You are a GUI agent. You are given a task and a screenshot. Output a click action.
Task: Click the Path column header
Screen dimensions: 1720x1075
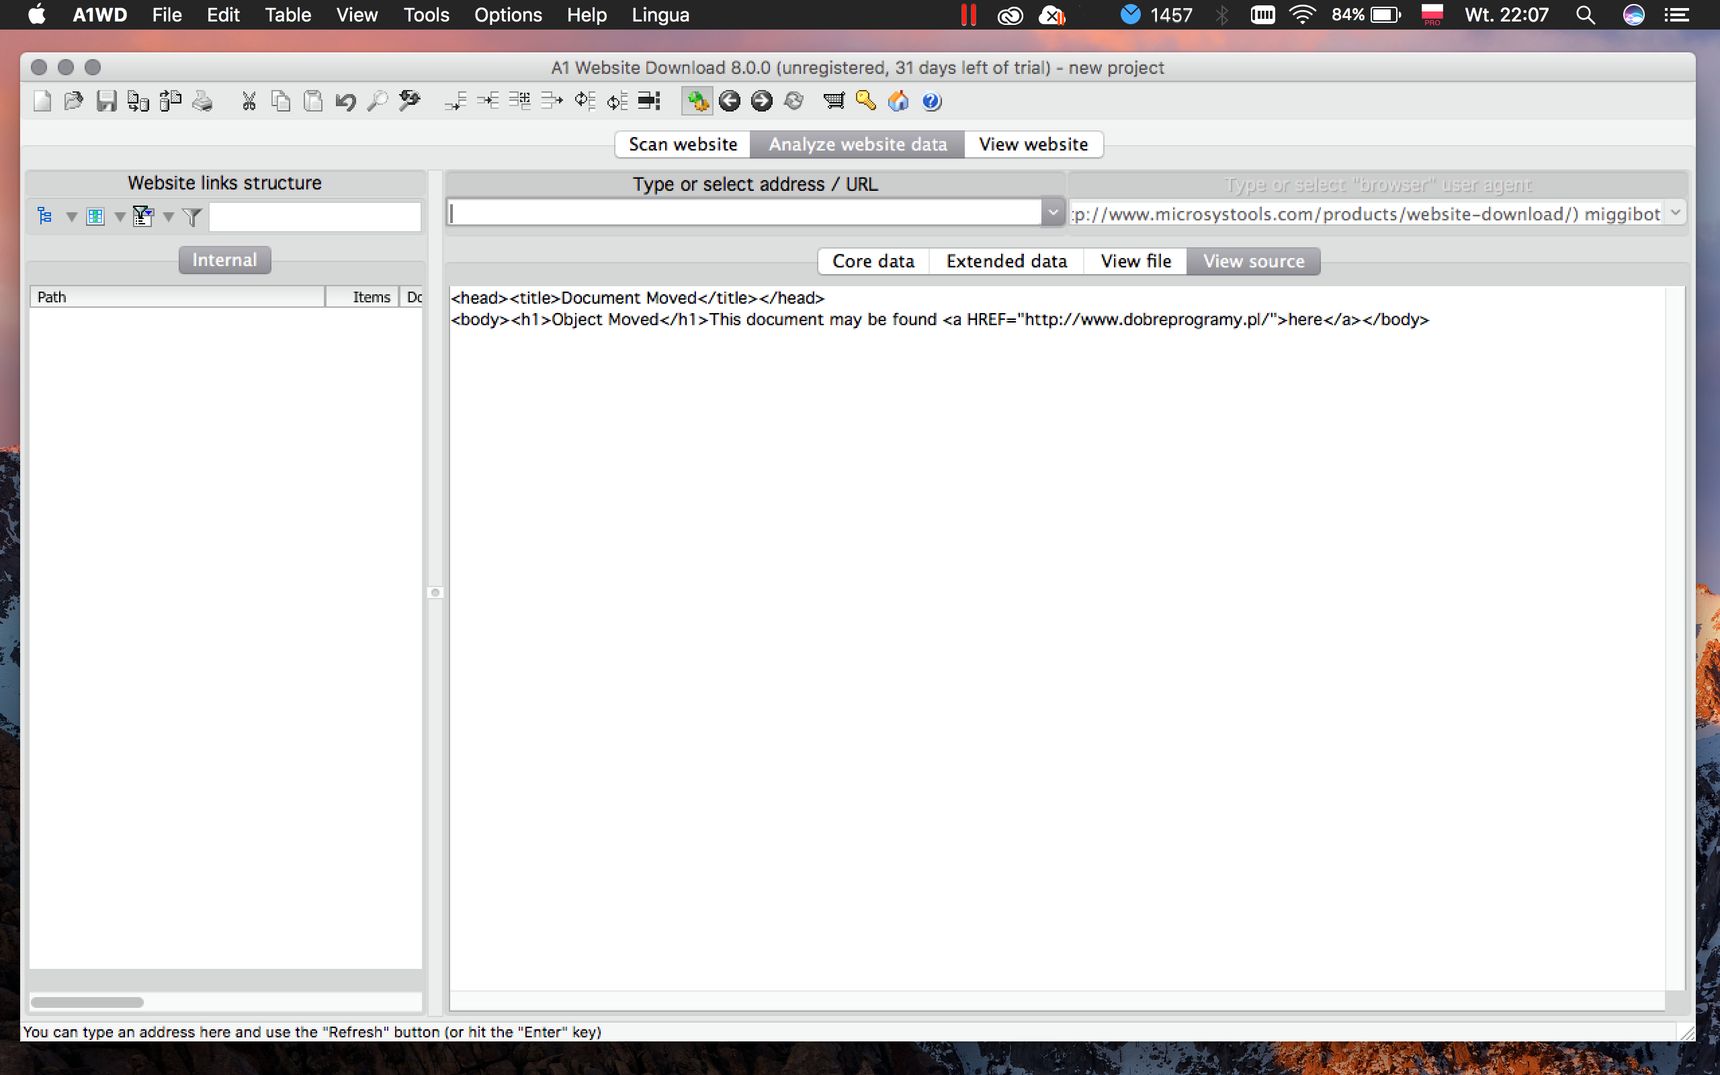[x=177, y=297]
